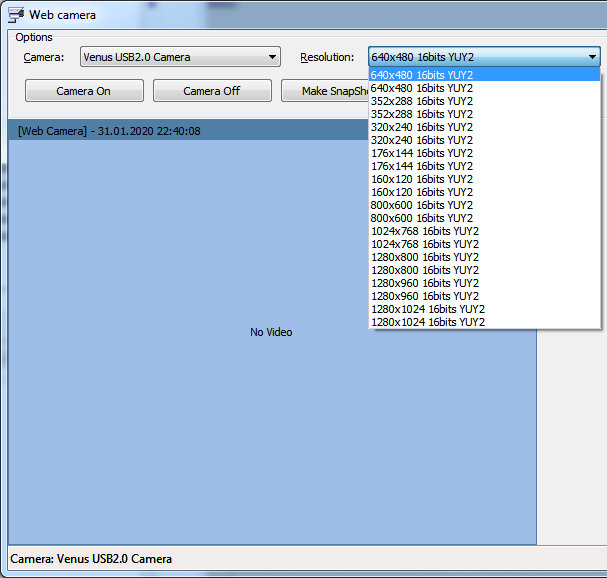607x578 pixels.
Task: Click the status bar camera name text
Action: 91,559
